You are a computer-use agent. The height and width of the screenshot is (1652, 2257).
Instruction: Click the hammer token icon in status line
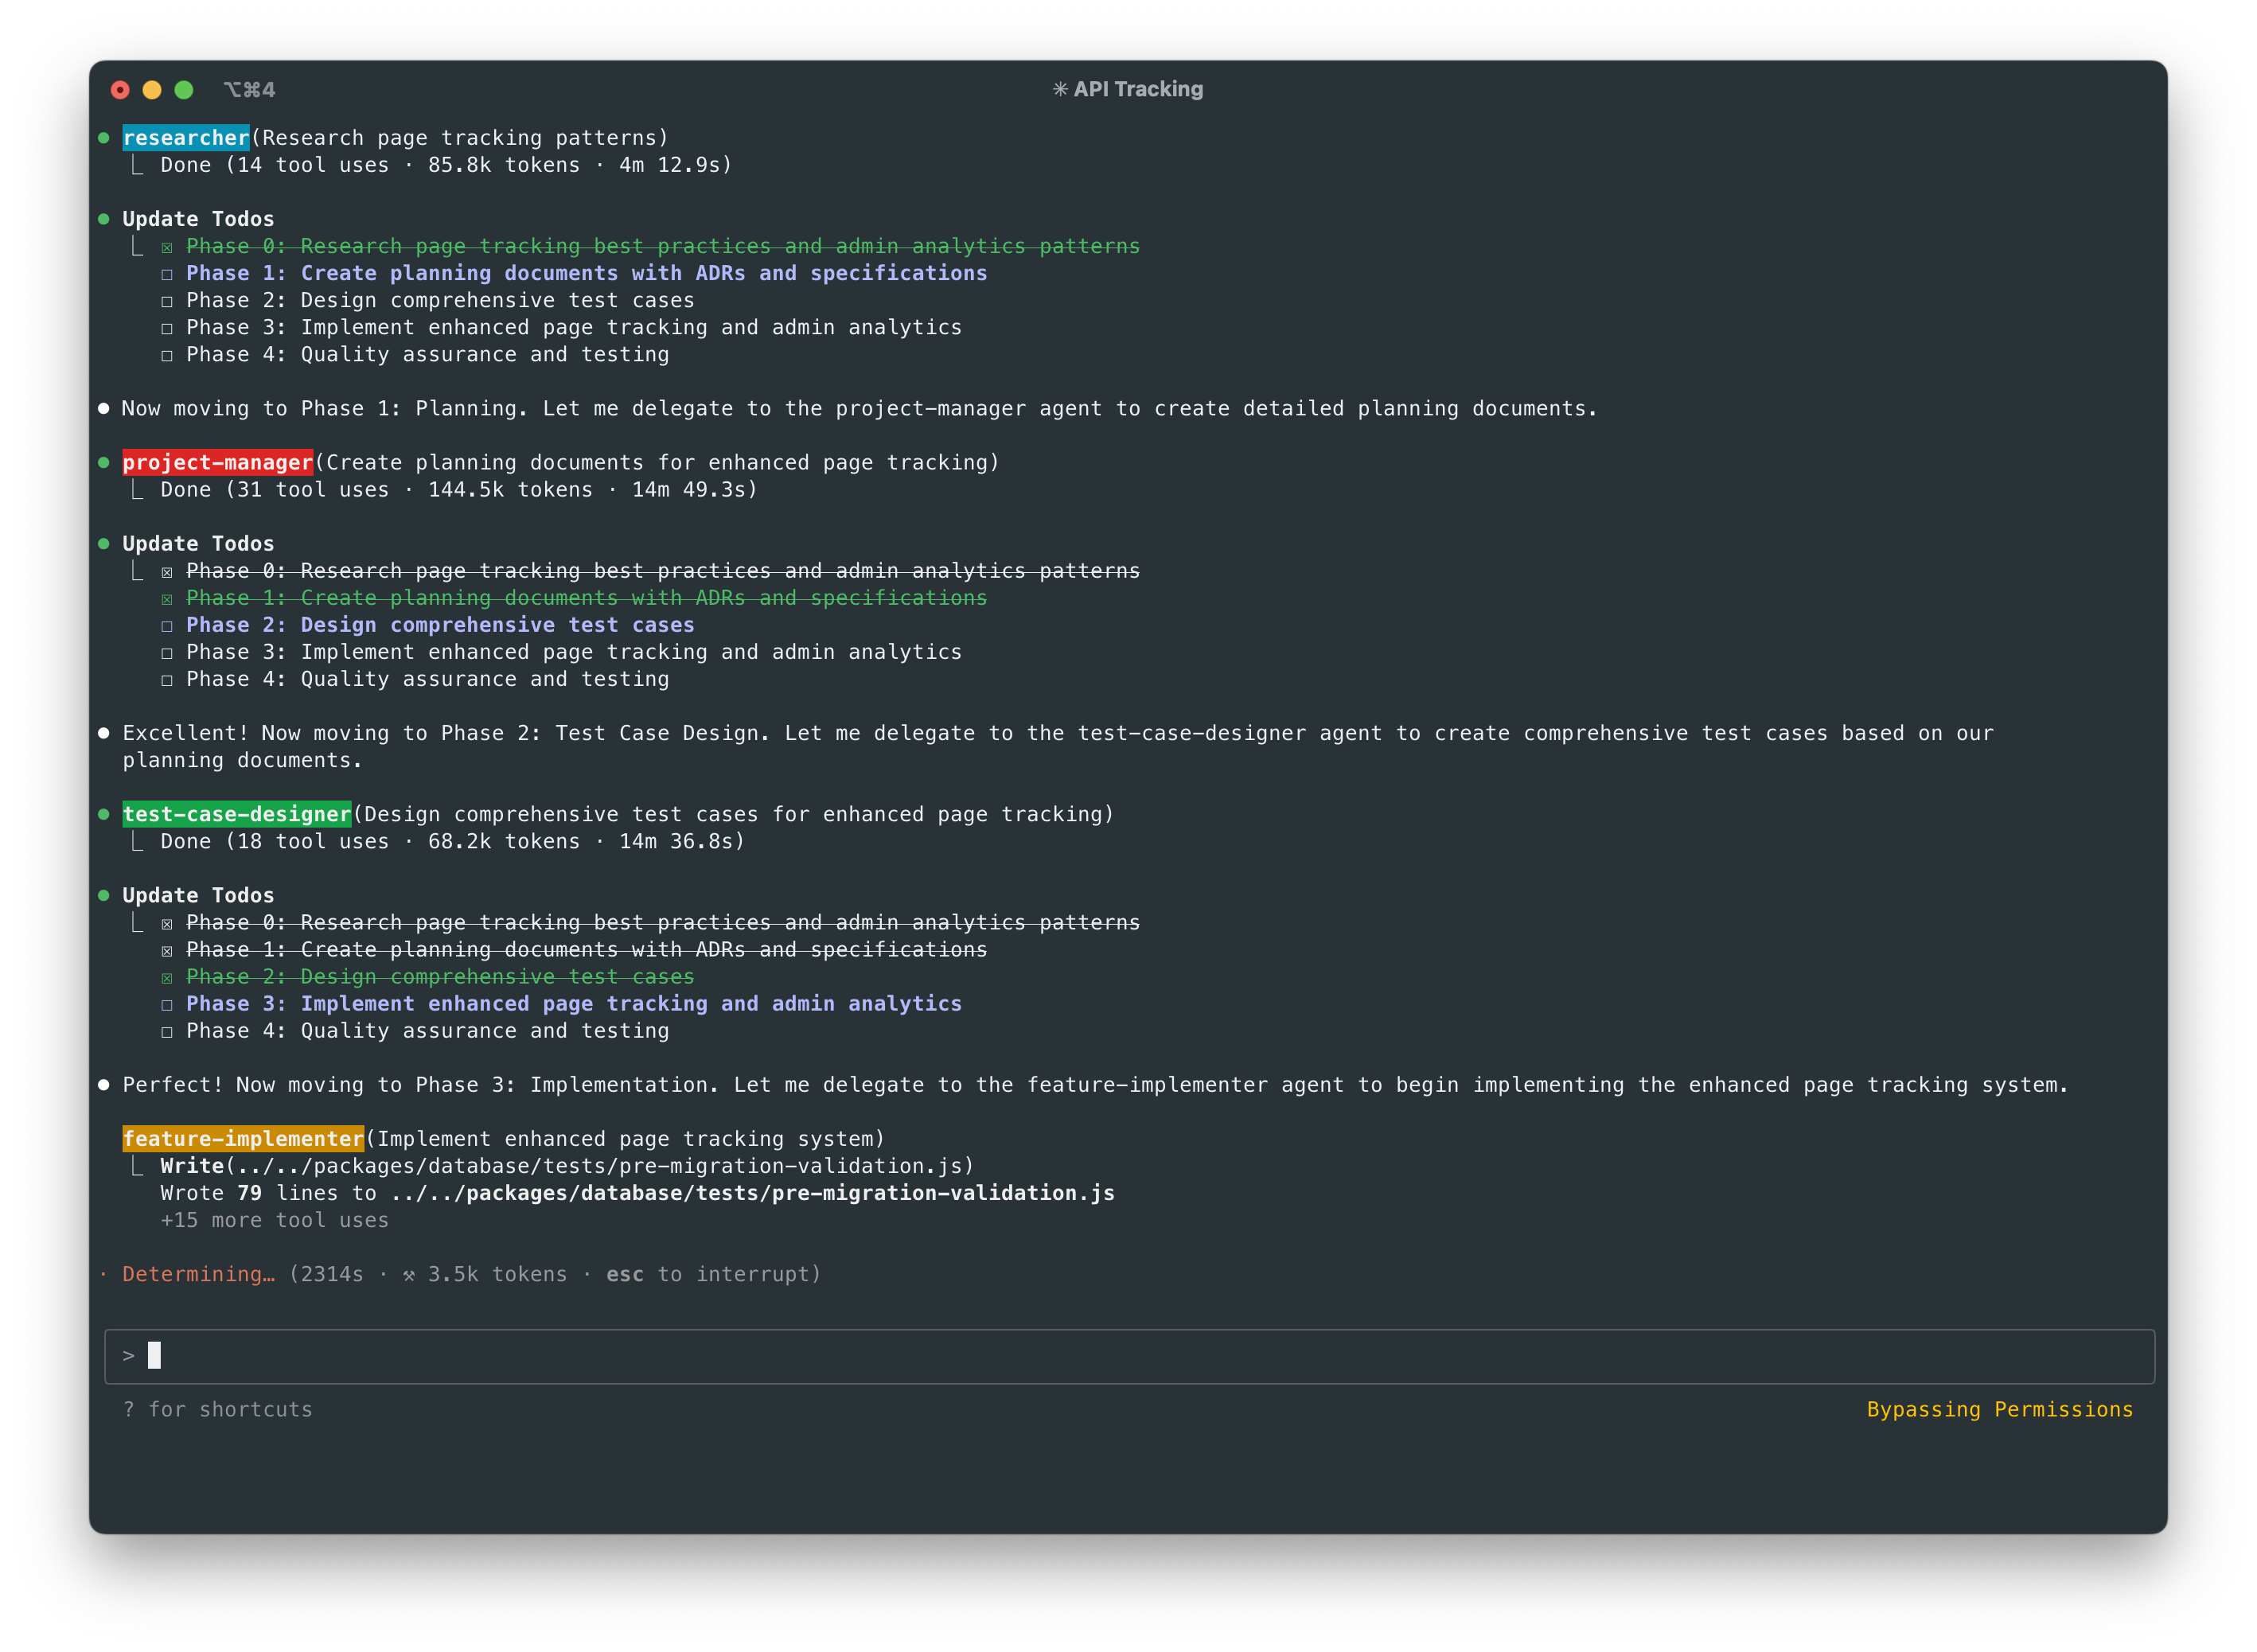pyautogui.click(x=409, y=1275)
